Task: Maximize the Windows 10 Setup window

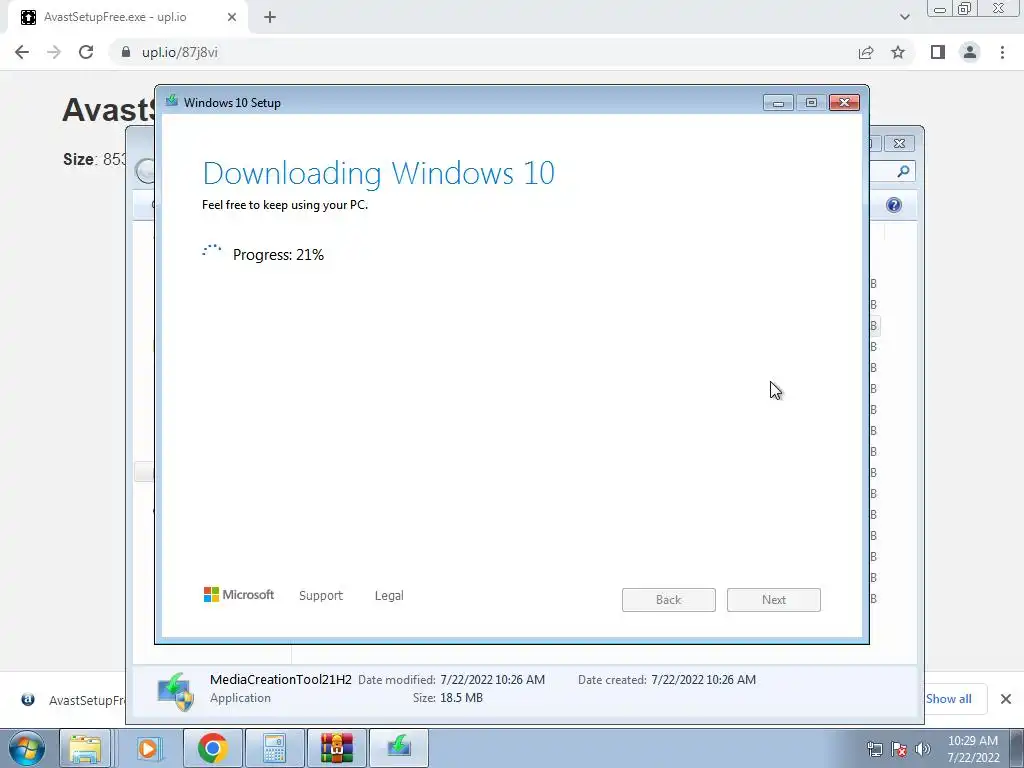Action: pyautogui.click(x=811, y=103)
